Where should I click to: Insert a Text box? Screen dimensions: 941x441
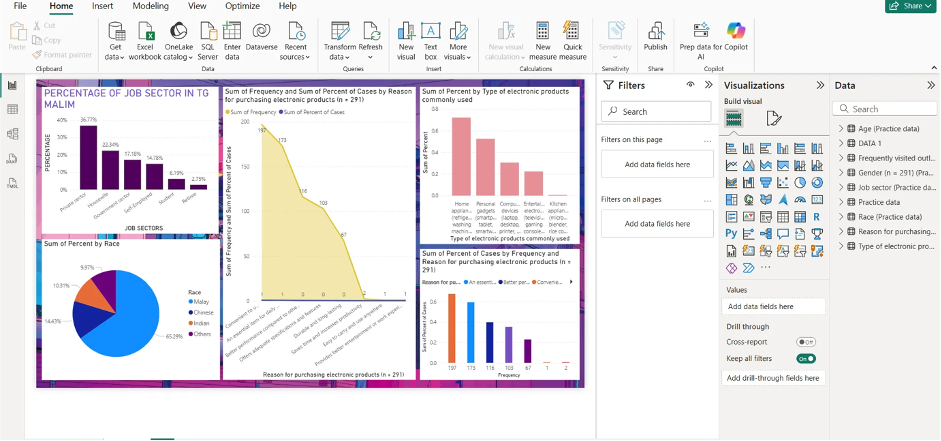431,38
